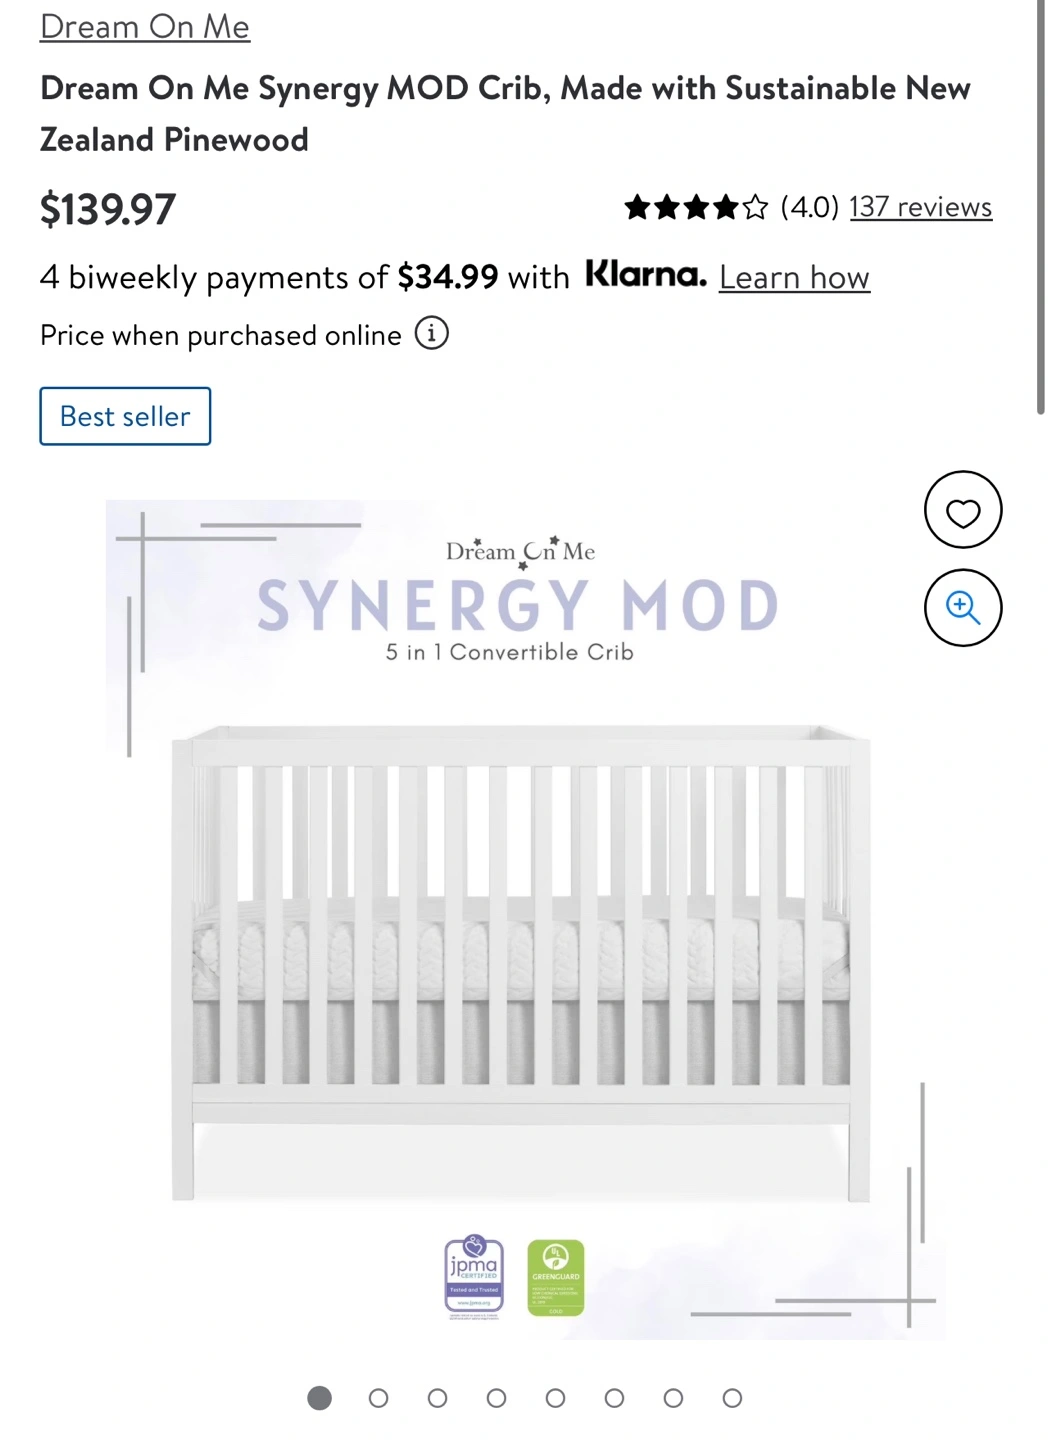Open the Dream On Me brand link
Screen dimensions: 1052x1440
pos(145,27)
